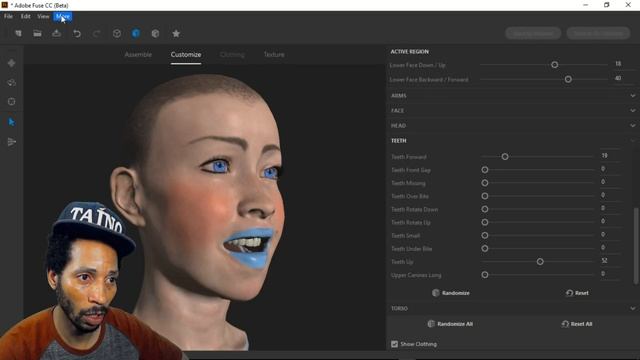Viewport: 640px width, 360px height.
Task: Click the second grayed top-right button
Action: coord(598,33)
